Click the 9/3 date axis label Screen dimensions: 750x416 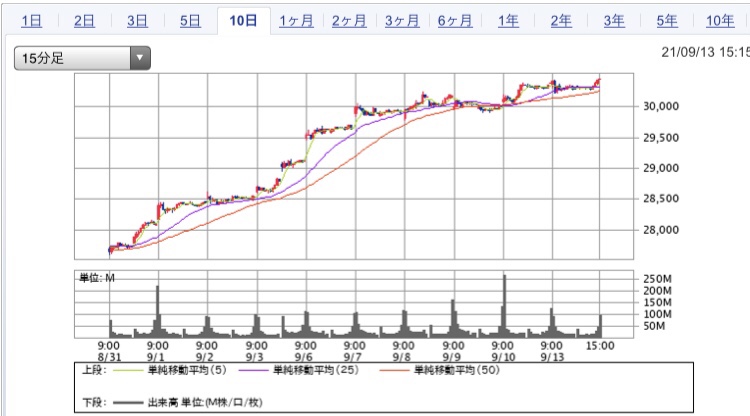click(x=255, y=357)
